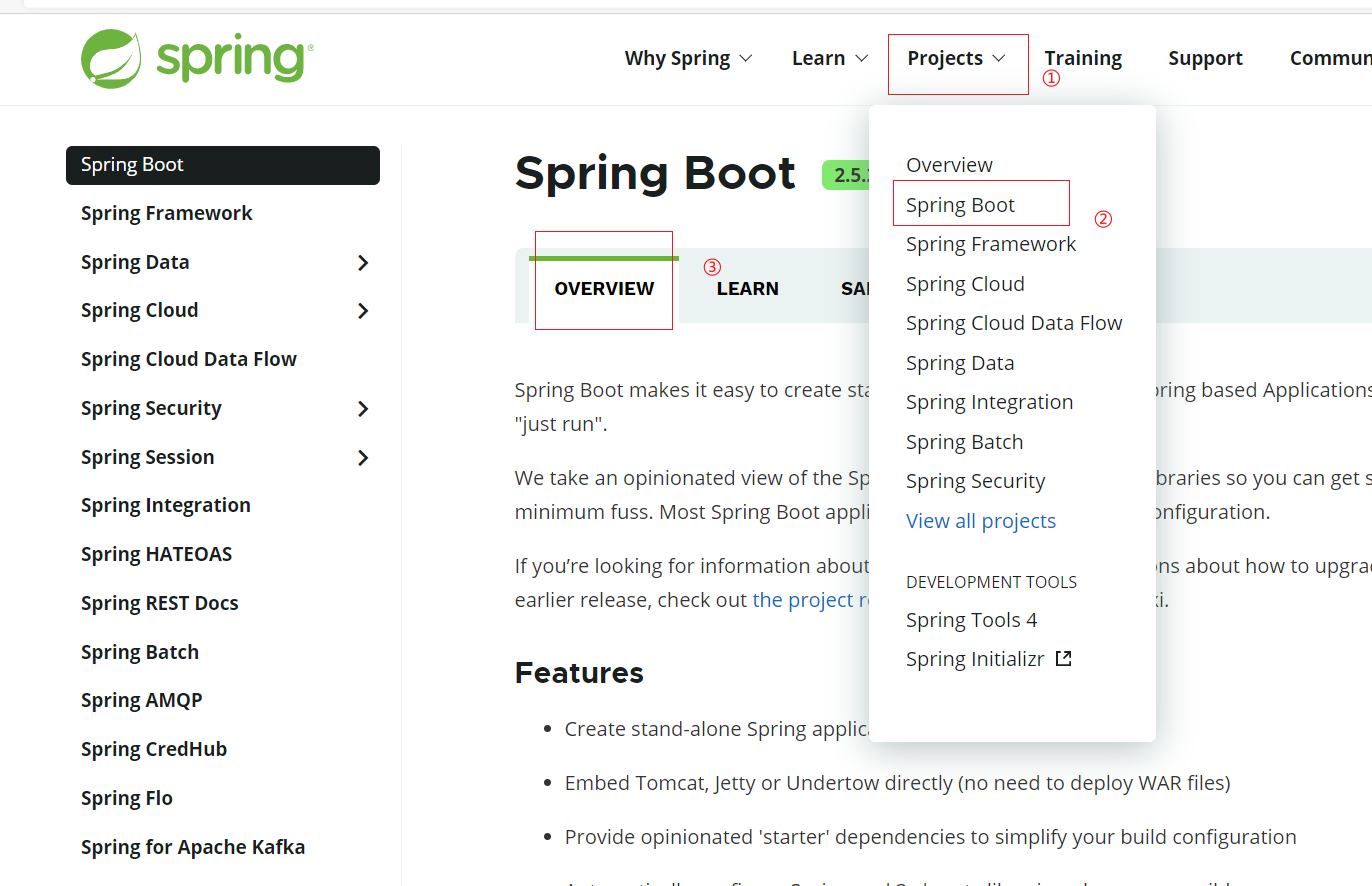This screenshot has width=1372, height=886.
Task: Expand Spring Session chevron in sidebar
Action: click(363, 458)
